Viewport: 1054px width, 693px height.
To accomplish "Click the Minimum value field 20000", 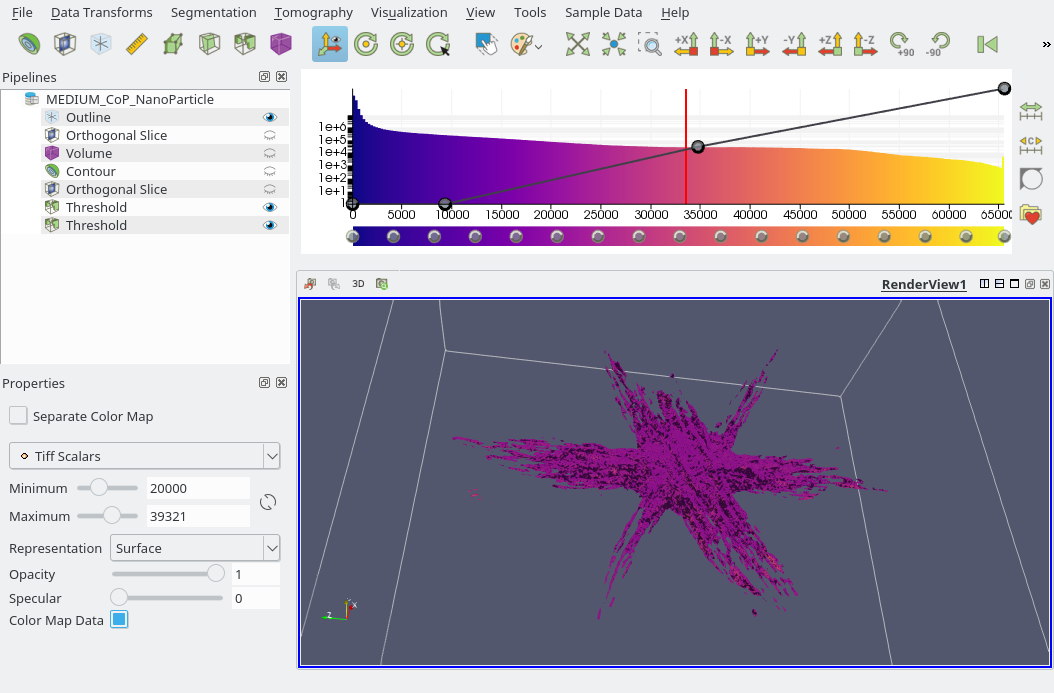I will click(198, 488).
